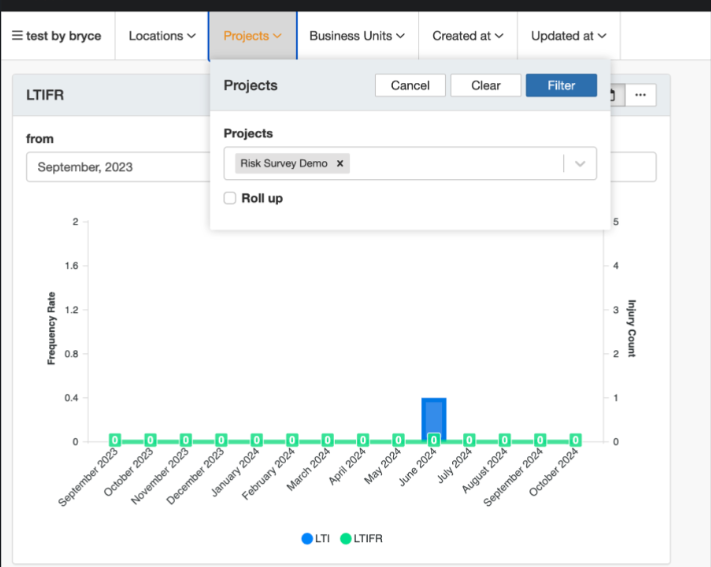This screenshot has width=711, height=567.
Task: Open the Business Units filter dropdown
Action: [357, 36]
